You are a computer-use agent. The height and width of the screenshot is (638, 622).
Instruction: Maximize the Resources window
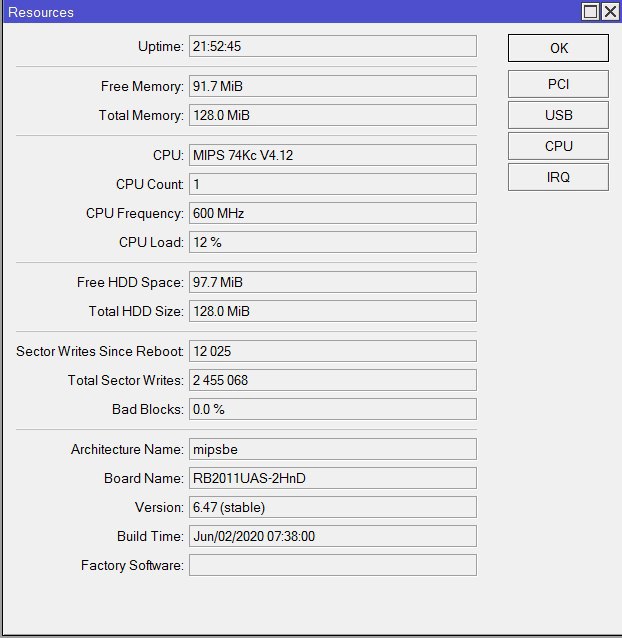[590, 11]
